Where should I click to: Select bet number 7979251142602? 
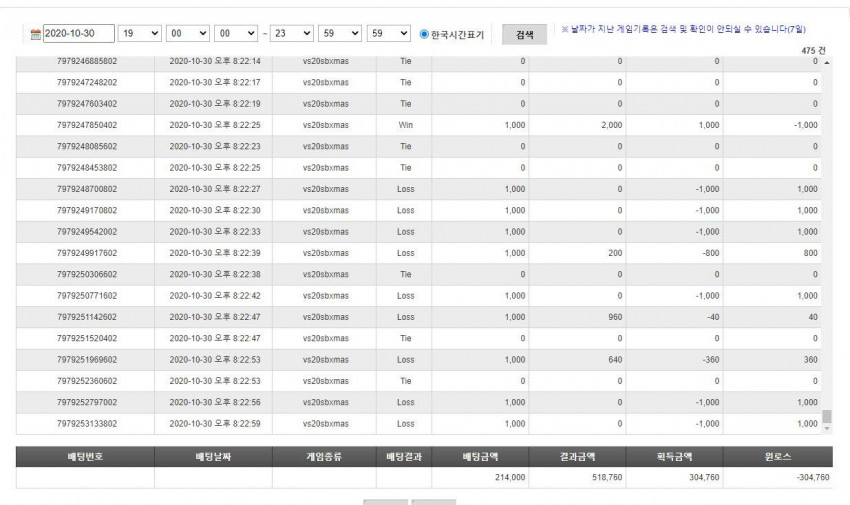pos(87,317)
